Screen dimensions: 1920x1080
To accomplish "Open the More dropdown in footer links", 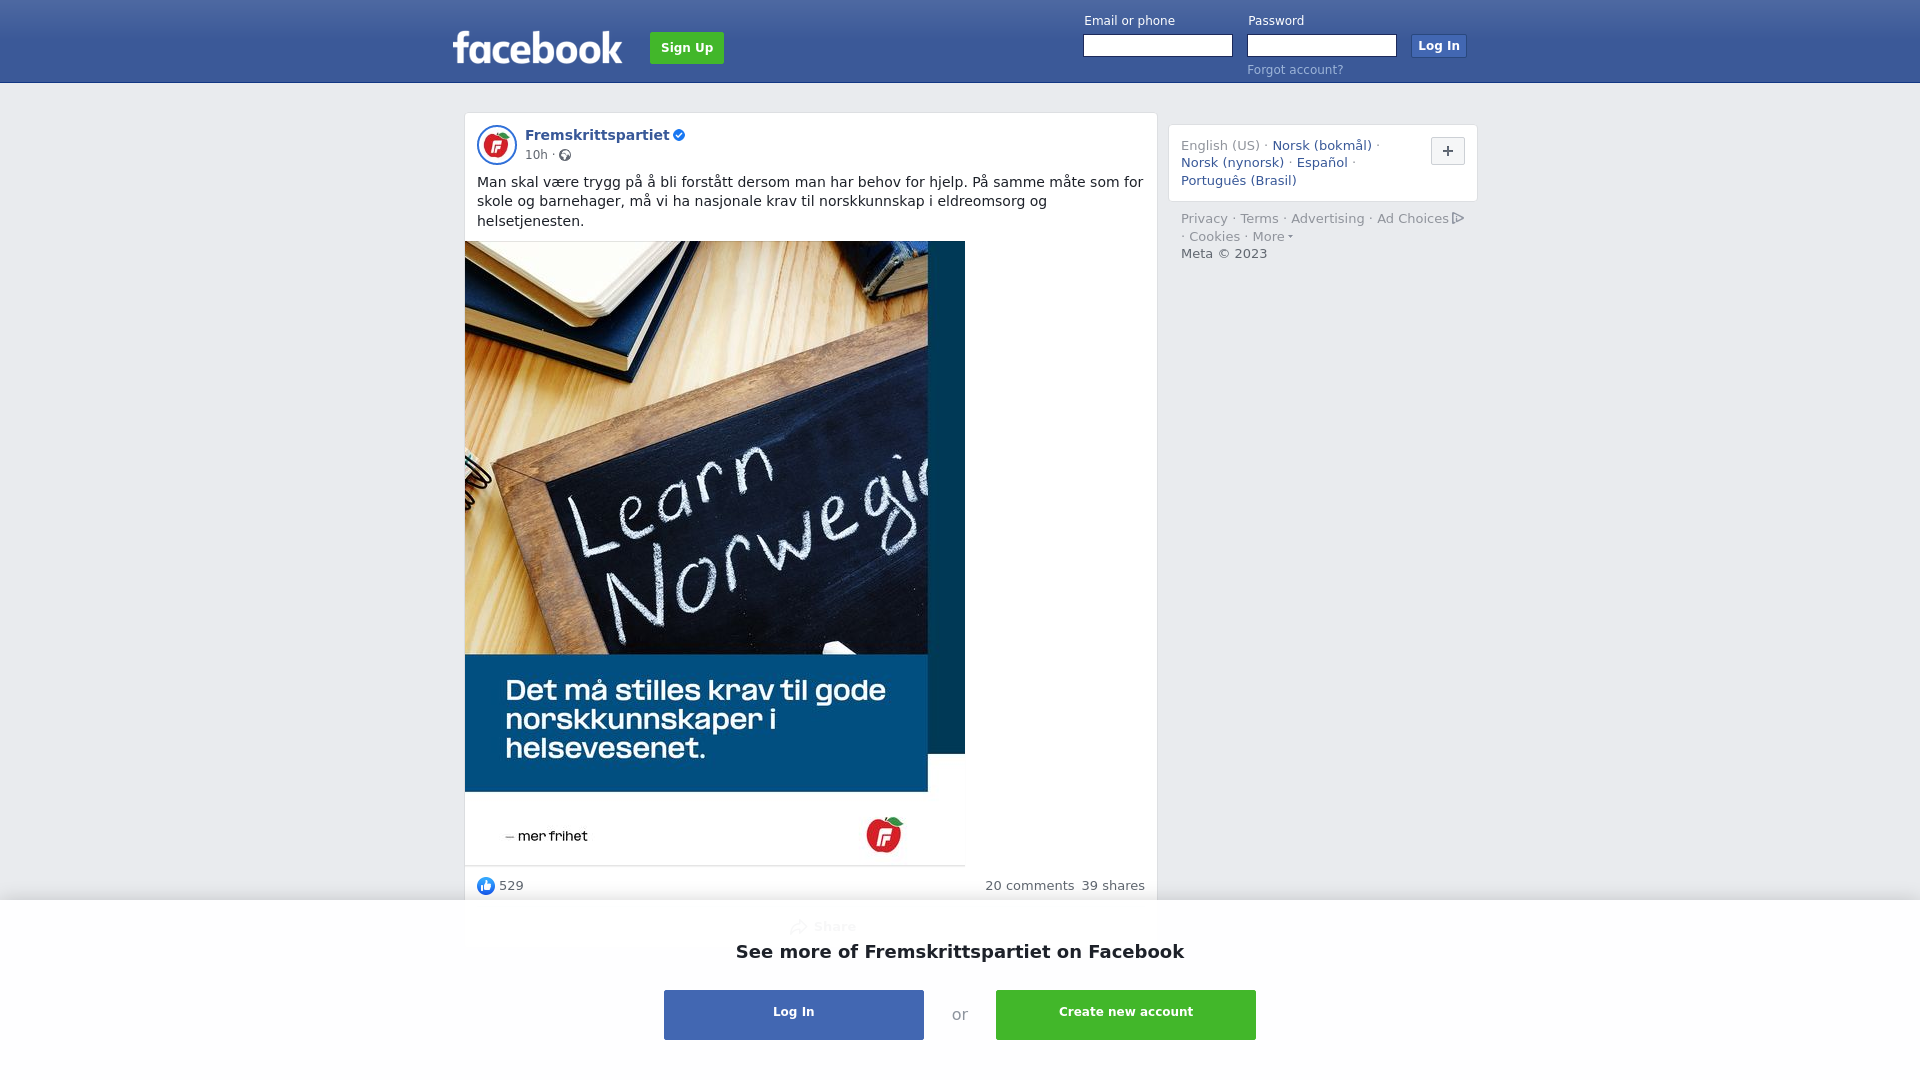I will pyautogui.click(x=1273, y=237).
